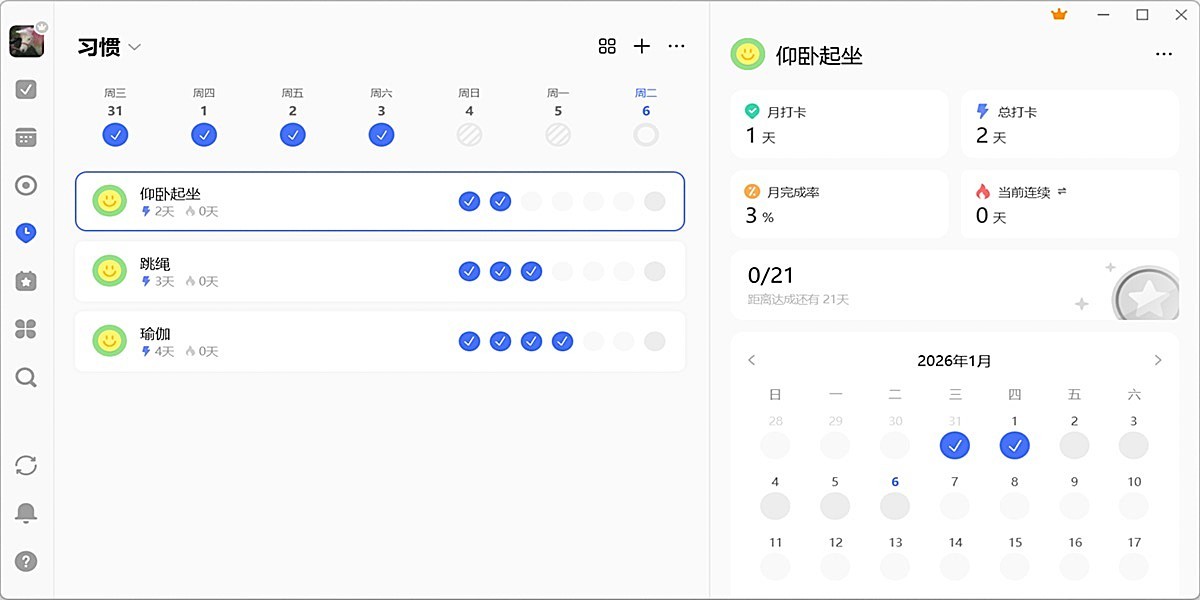This screenshot has height=600, width=1200.
Task: Open the Habits clock icon in sidebar
Action: click(26, 232)
